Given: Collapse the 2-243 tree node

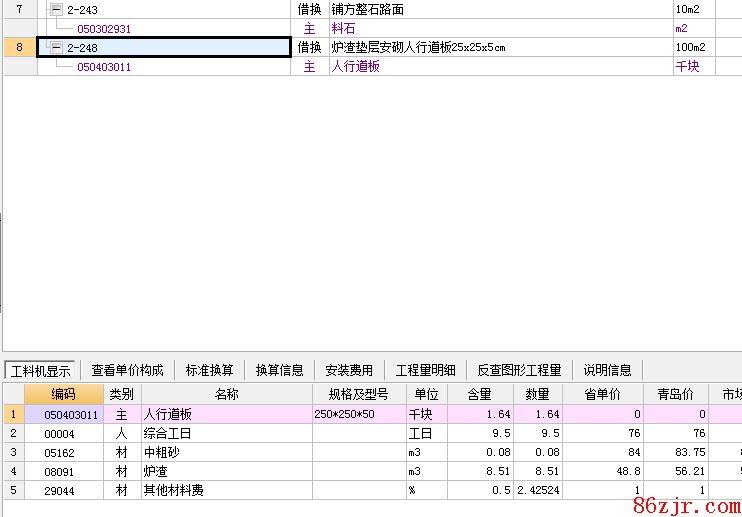Looking at the screenshot, I should [56, 10].
